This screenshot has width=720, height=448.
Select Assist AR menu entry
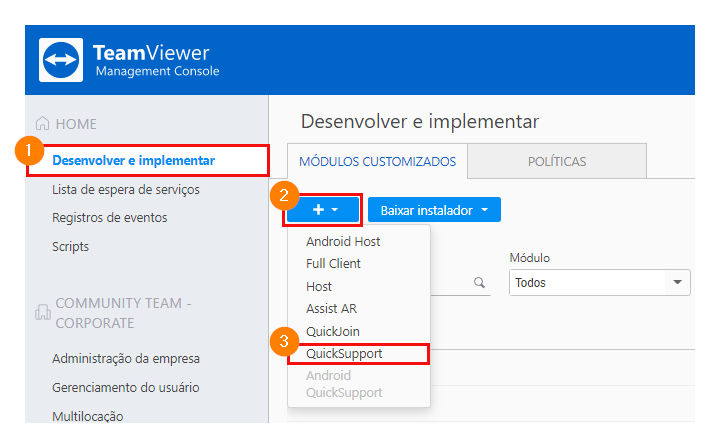coord(331,308)
